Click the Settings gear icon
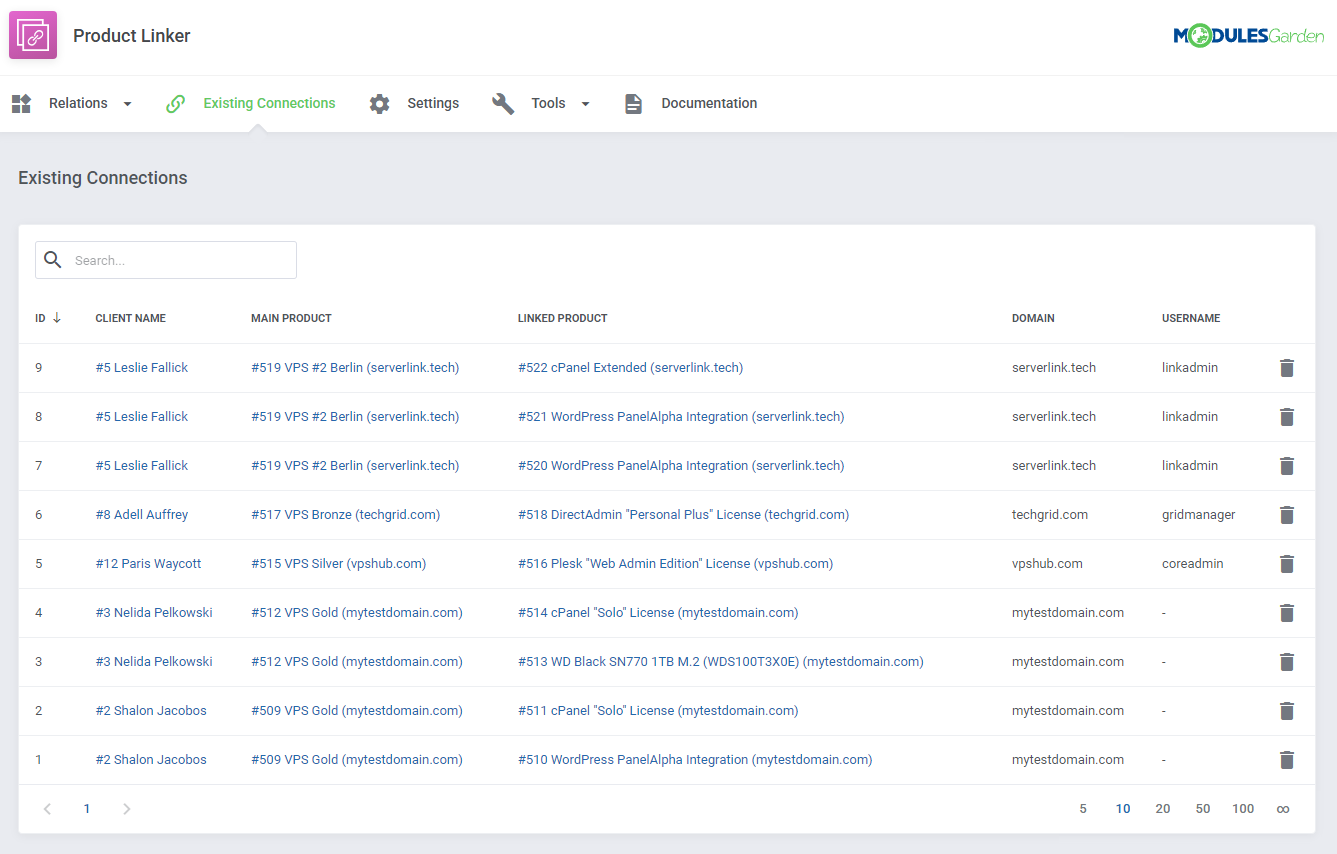Image resolution: width=1337 pixels, height=854 pixels. point(379,103)
